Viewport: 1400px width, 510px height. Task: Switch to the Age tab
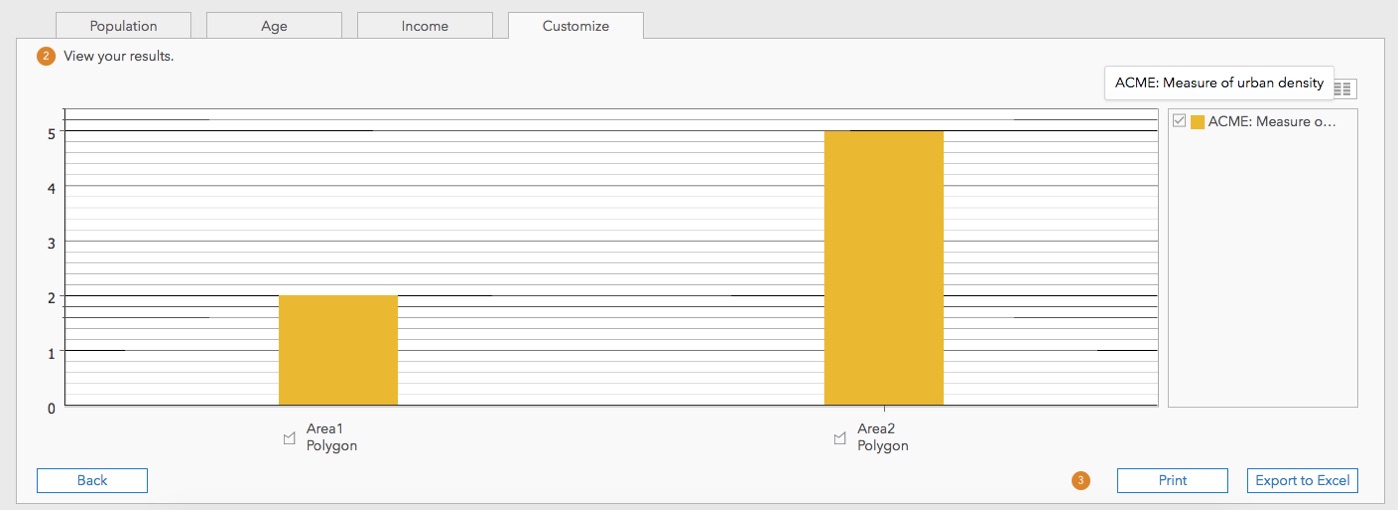pyautogui.click(x=274, y=26)
